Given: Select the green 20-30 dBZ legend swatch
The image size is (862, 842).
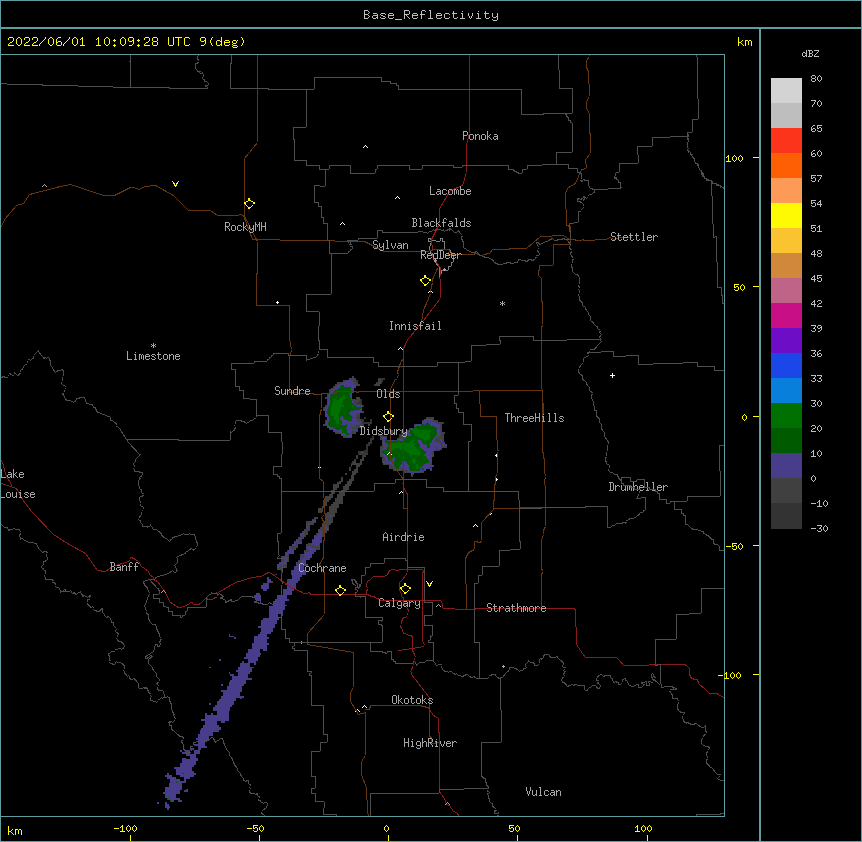Looking at the screenshot, I should point(786,416).
